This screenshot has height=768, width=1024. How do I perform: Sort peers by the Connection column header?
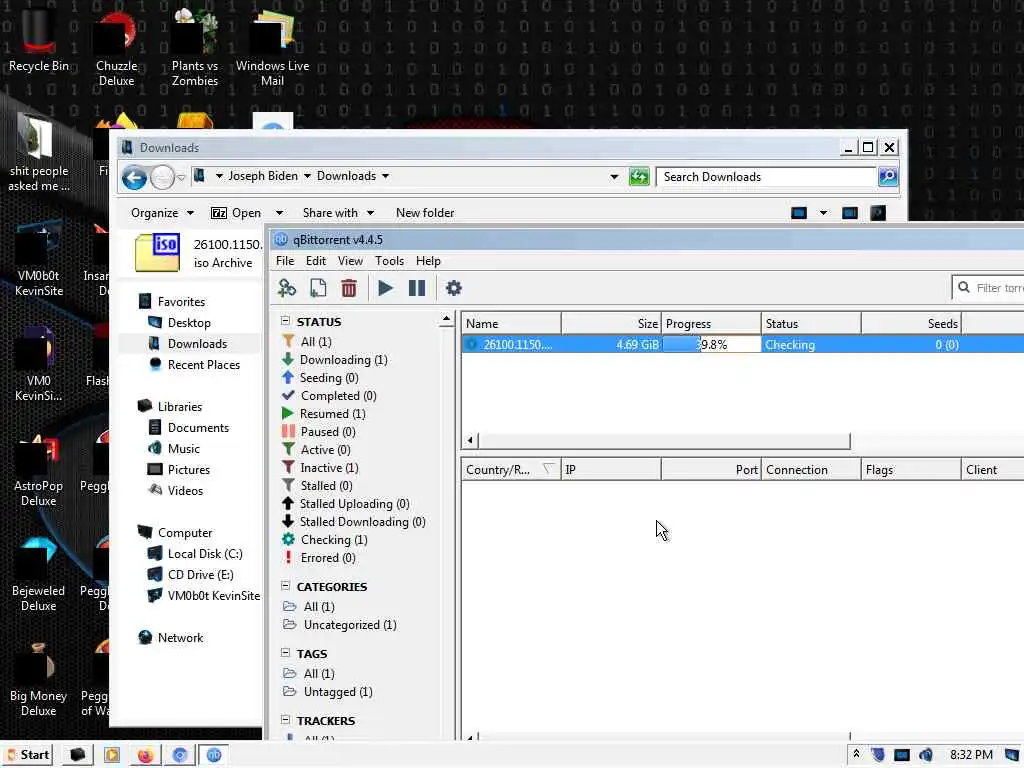click(x=810, y=470)
